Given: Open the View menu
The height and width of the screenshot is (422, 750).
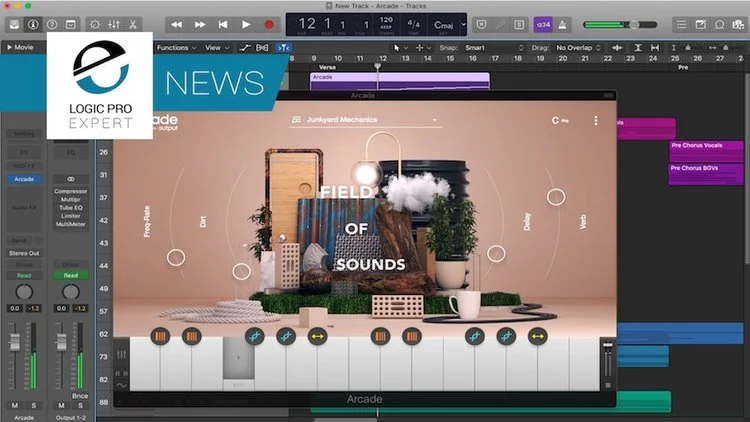Looking at the screenshot, I should [217, 48].
